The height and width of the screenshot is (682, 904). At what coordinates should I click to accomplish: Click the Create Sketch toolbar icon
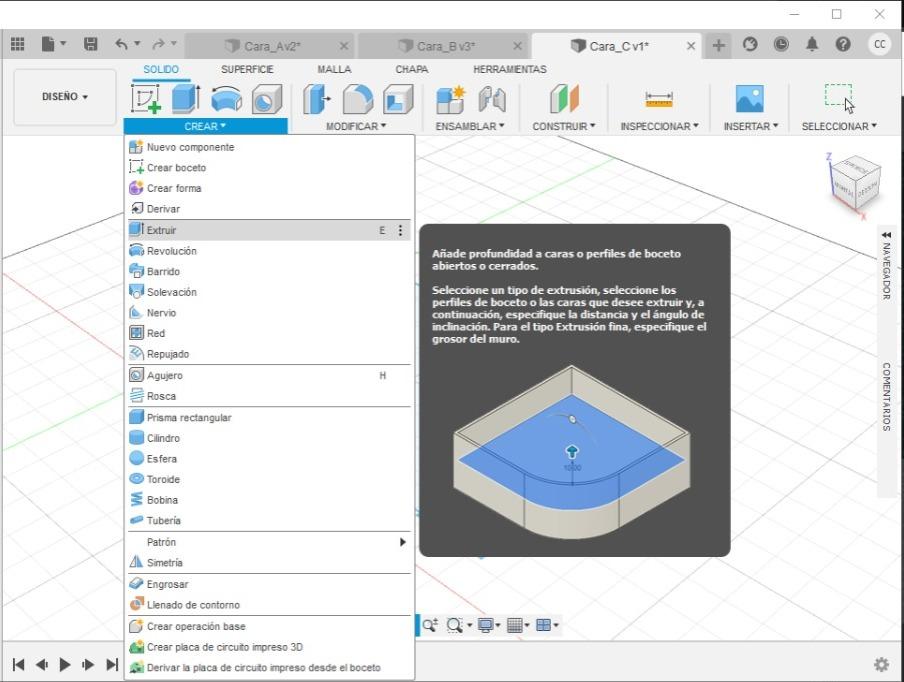(146, 99)
